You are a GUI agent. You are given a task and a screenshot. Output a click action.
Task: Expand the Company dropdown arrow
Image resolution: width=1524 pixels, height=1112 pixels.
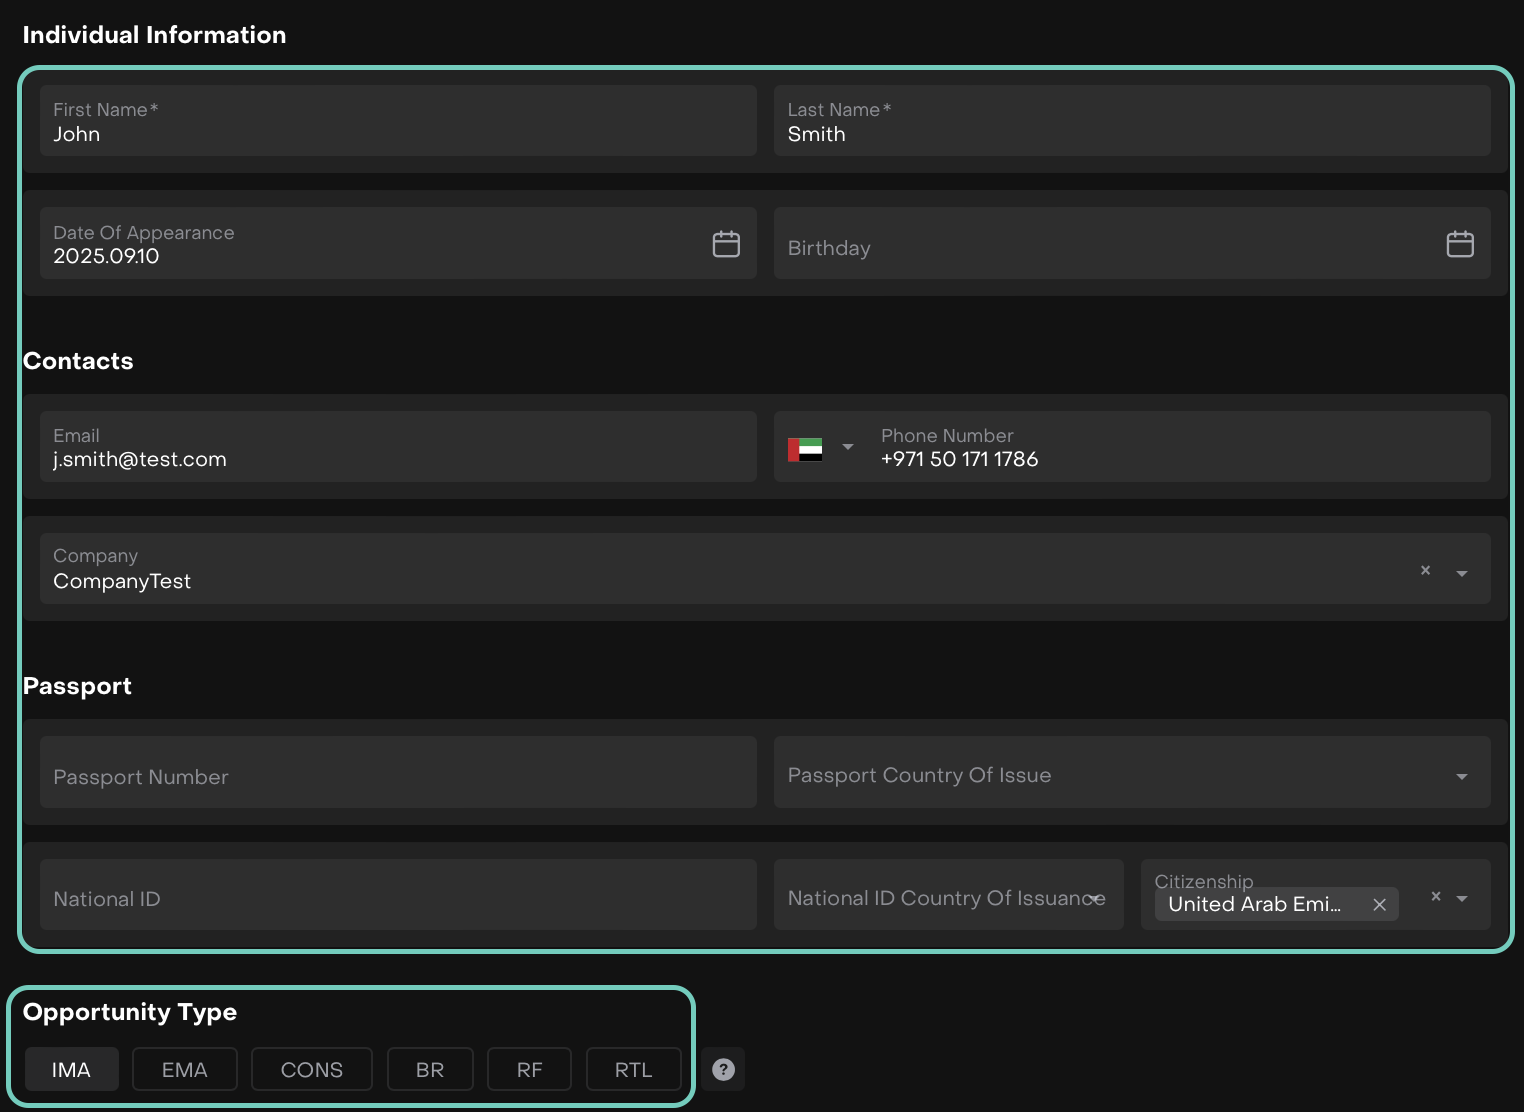[1461, 573]
